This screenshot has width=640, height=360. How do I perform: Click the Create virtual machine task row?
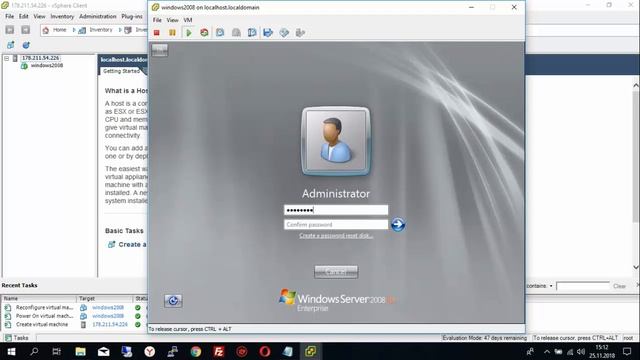(x=42, y=324)
